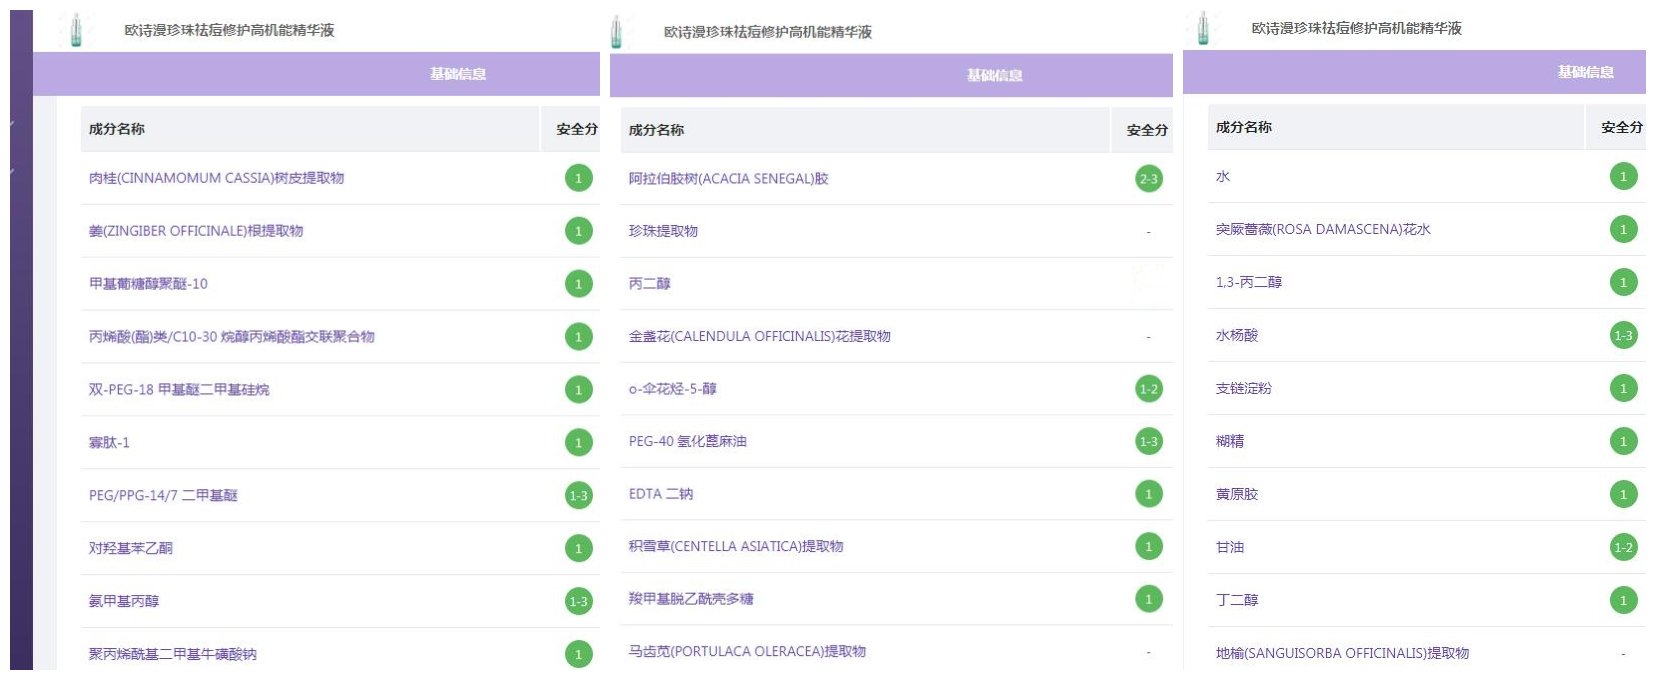Click the green badge beside 黄原胶
The image size is (1656, 680).
[x=1623, y=494]
